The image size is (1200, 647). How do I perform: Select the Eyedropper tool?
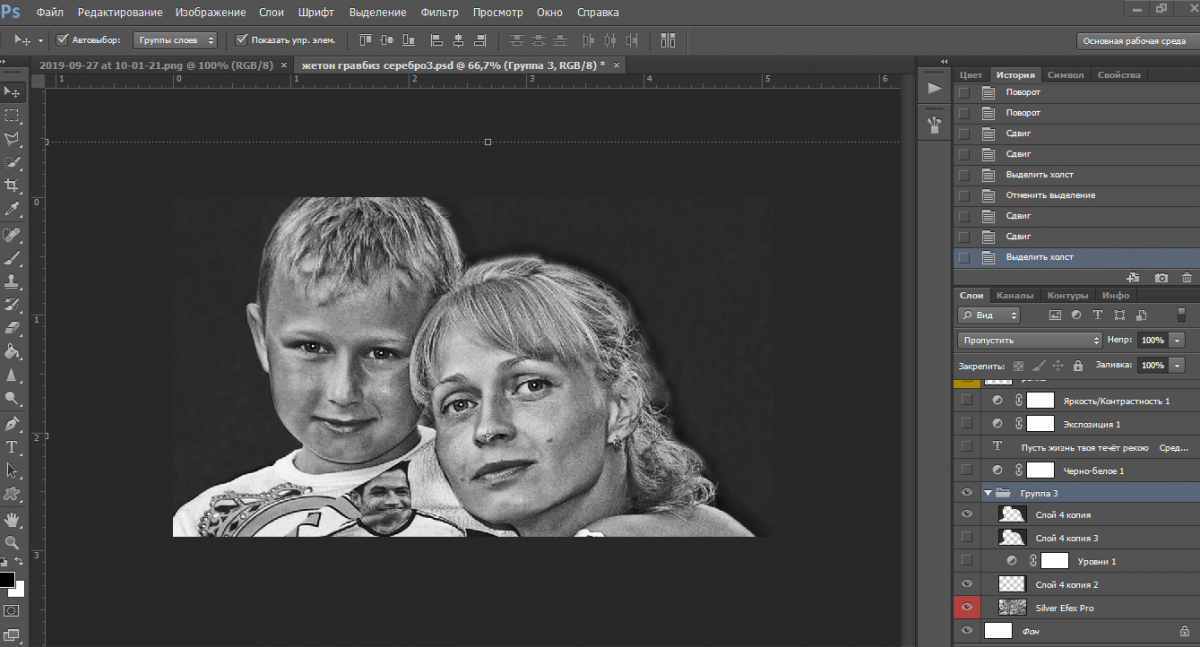pos(12,210)
